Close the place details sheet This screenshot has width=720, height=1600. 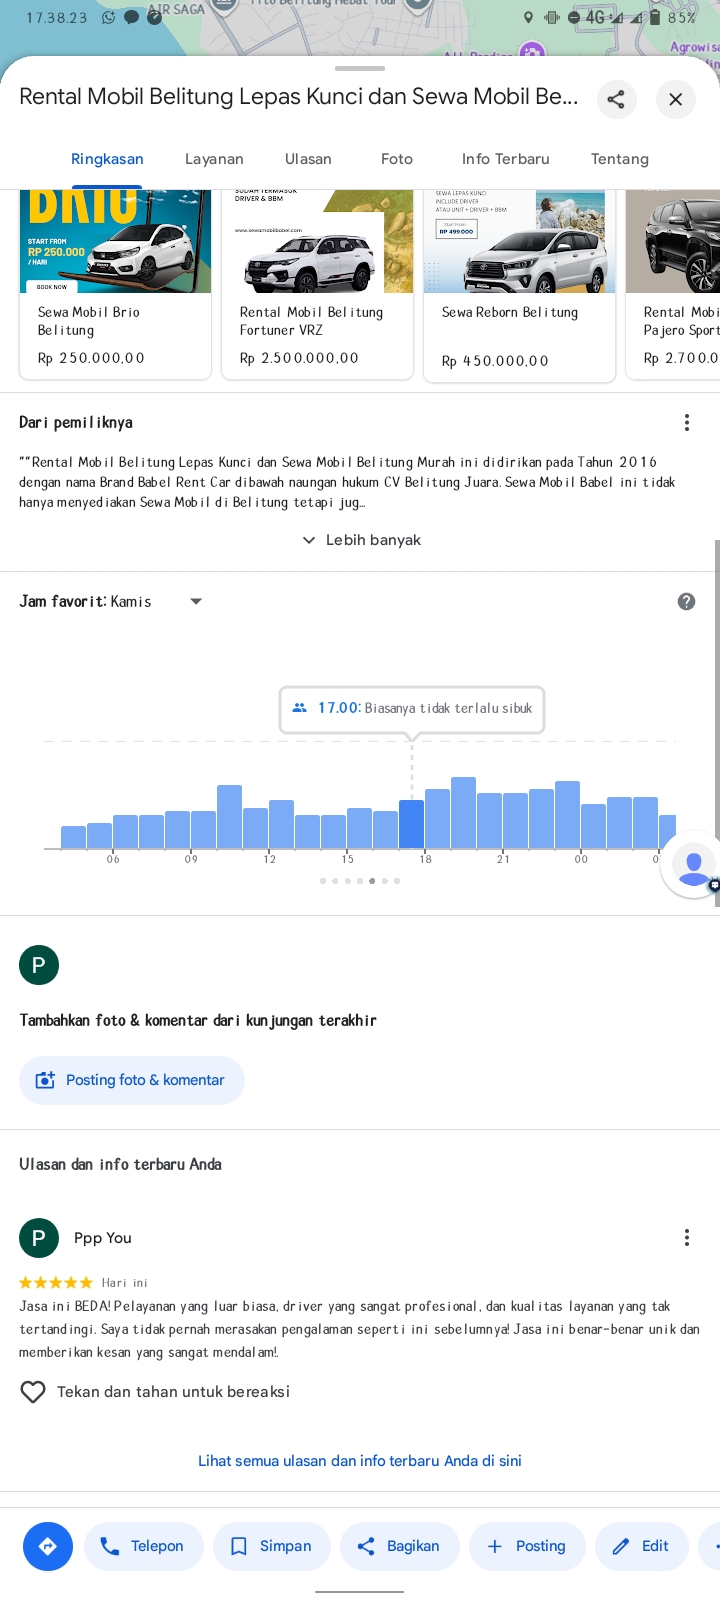676,99
